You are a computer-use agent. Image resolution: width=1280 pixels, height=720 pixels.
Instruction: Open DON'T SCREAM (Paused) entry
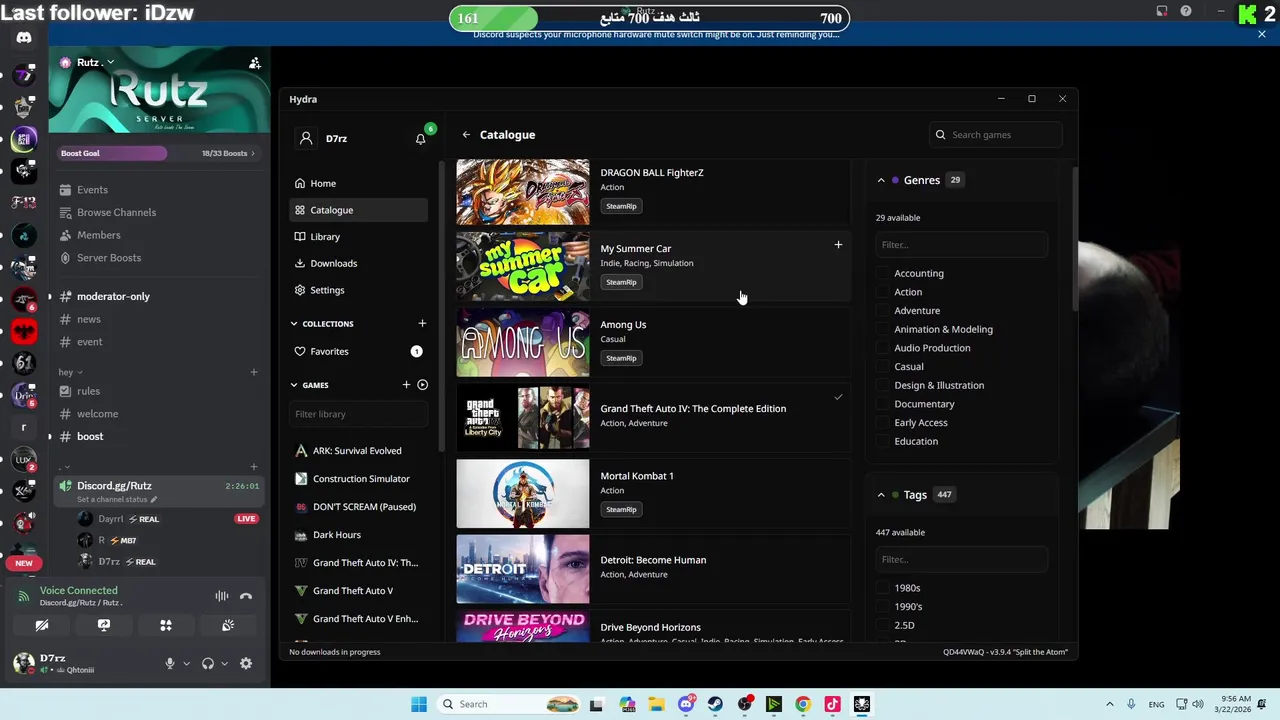click(359, 507)
